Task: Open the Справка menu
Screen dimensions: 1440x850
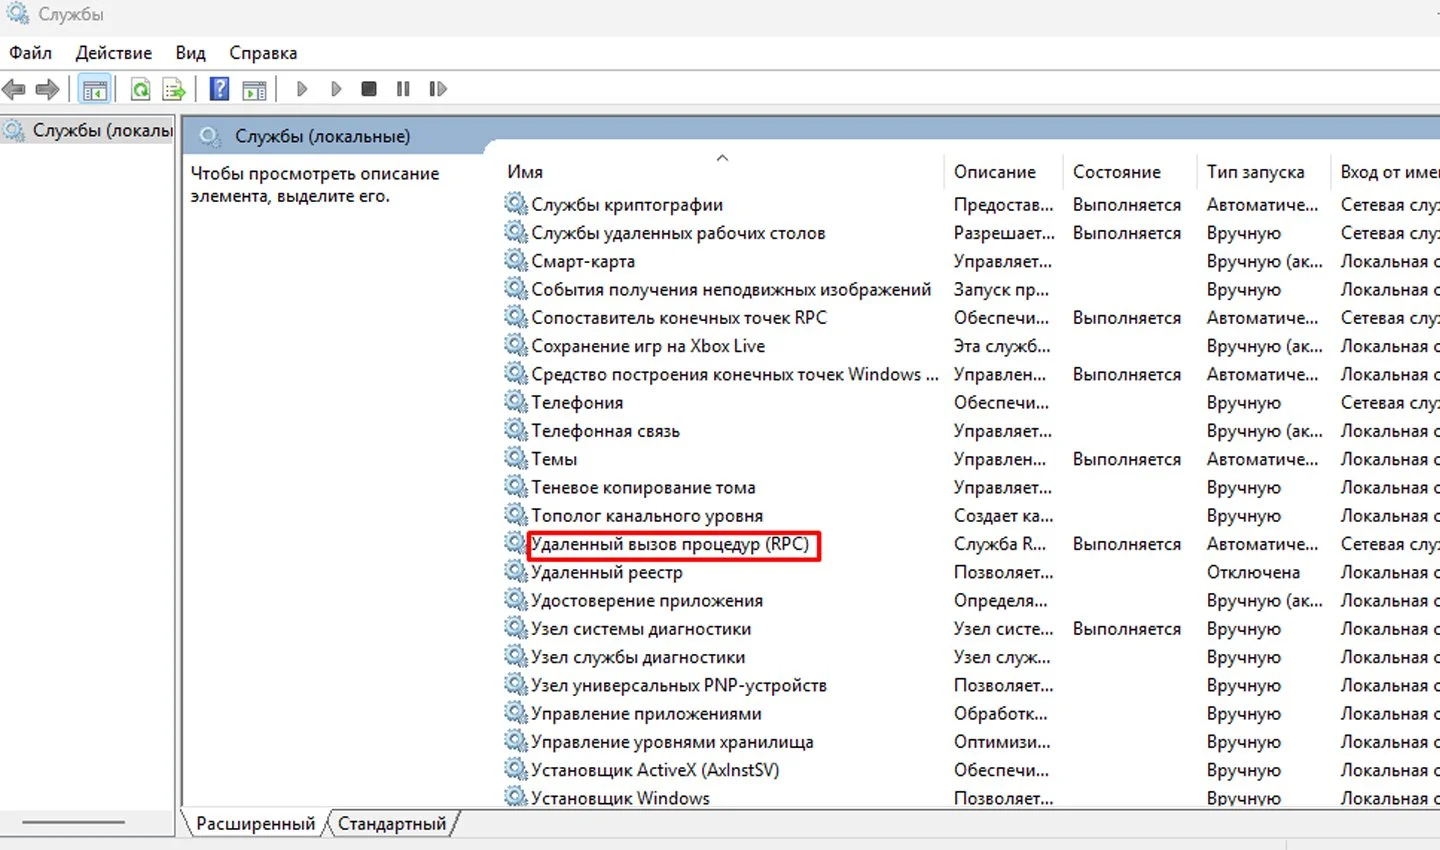Action: (x=263, y=53)
